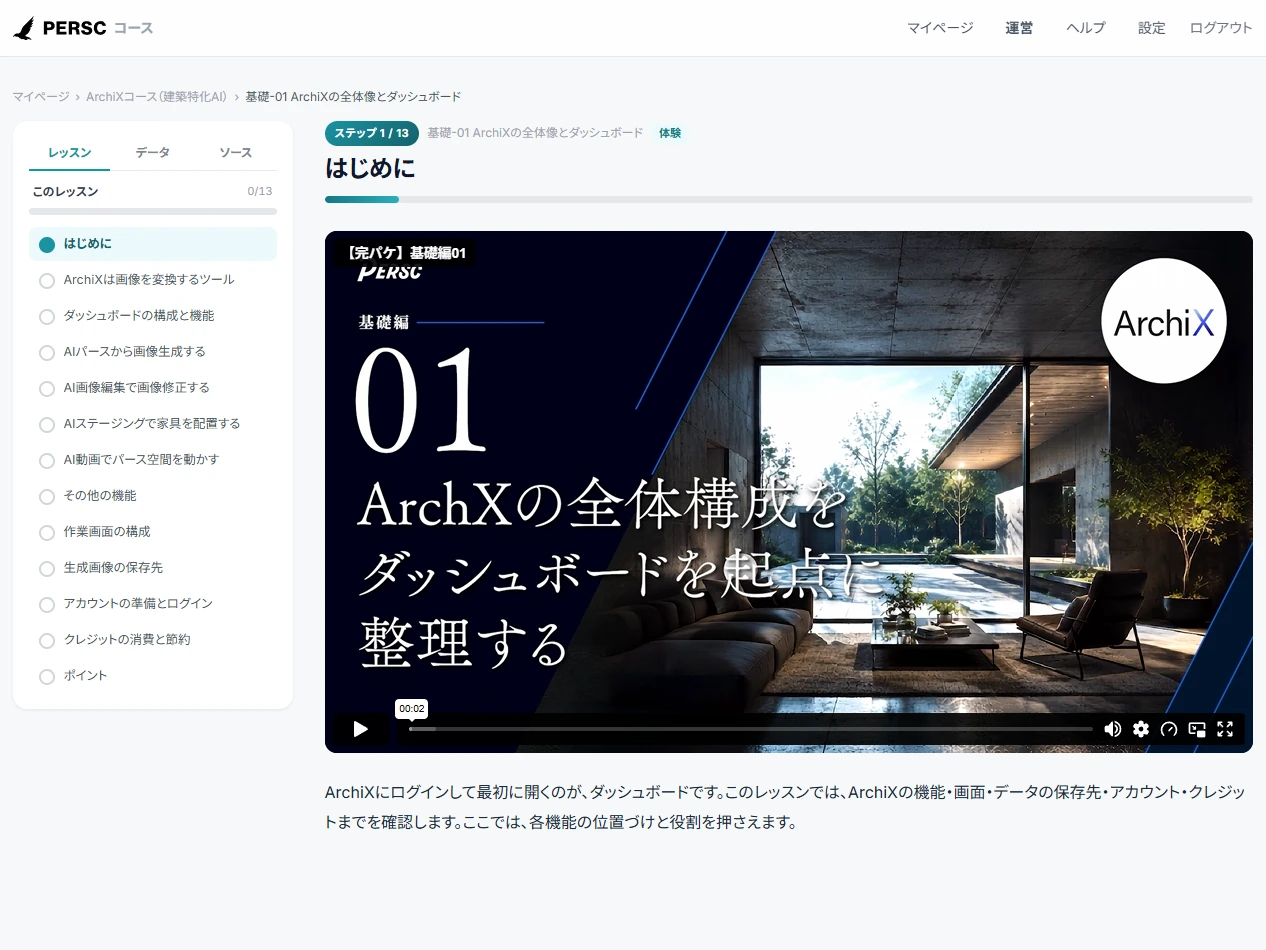Click the ステップ 1 / 13 badge

click(372, 133)
